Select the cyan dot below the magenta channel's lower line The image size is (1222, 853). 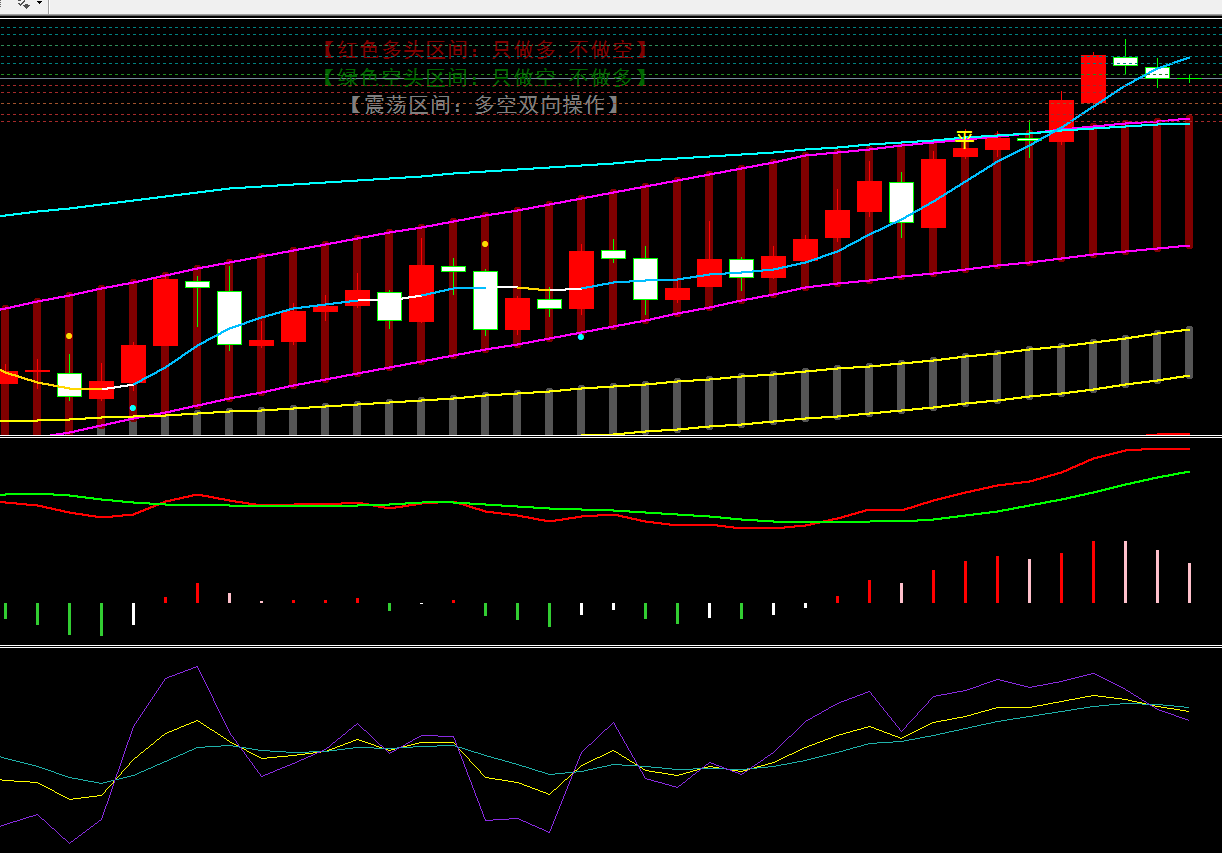click(581, 337)
